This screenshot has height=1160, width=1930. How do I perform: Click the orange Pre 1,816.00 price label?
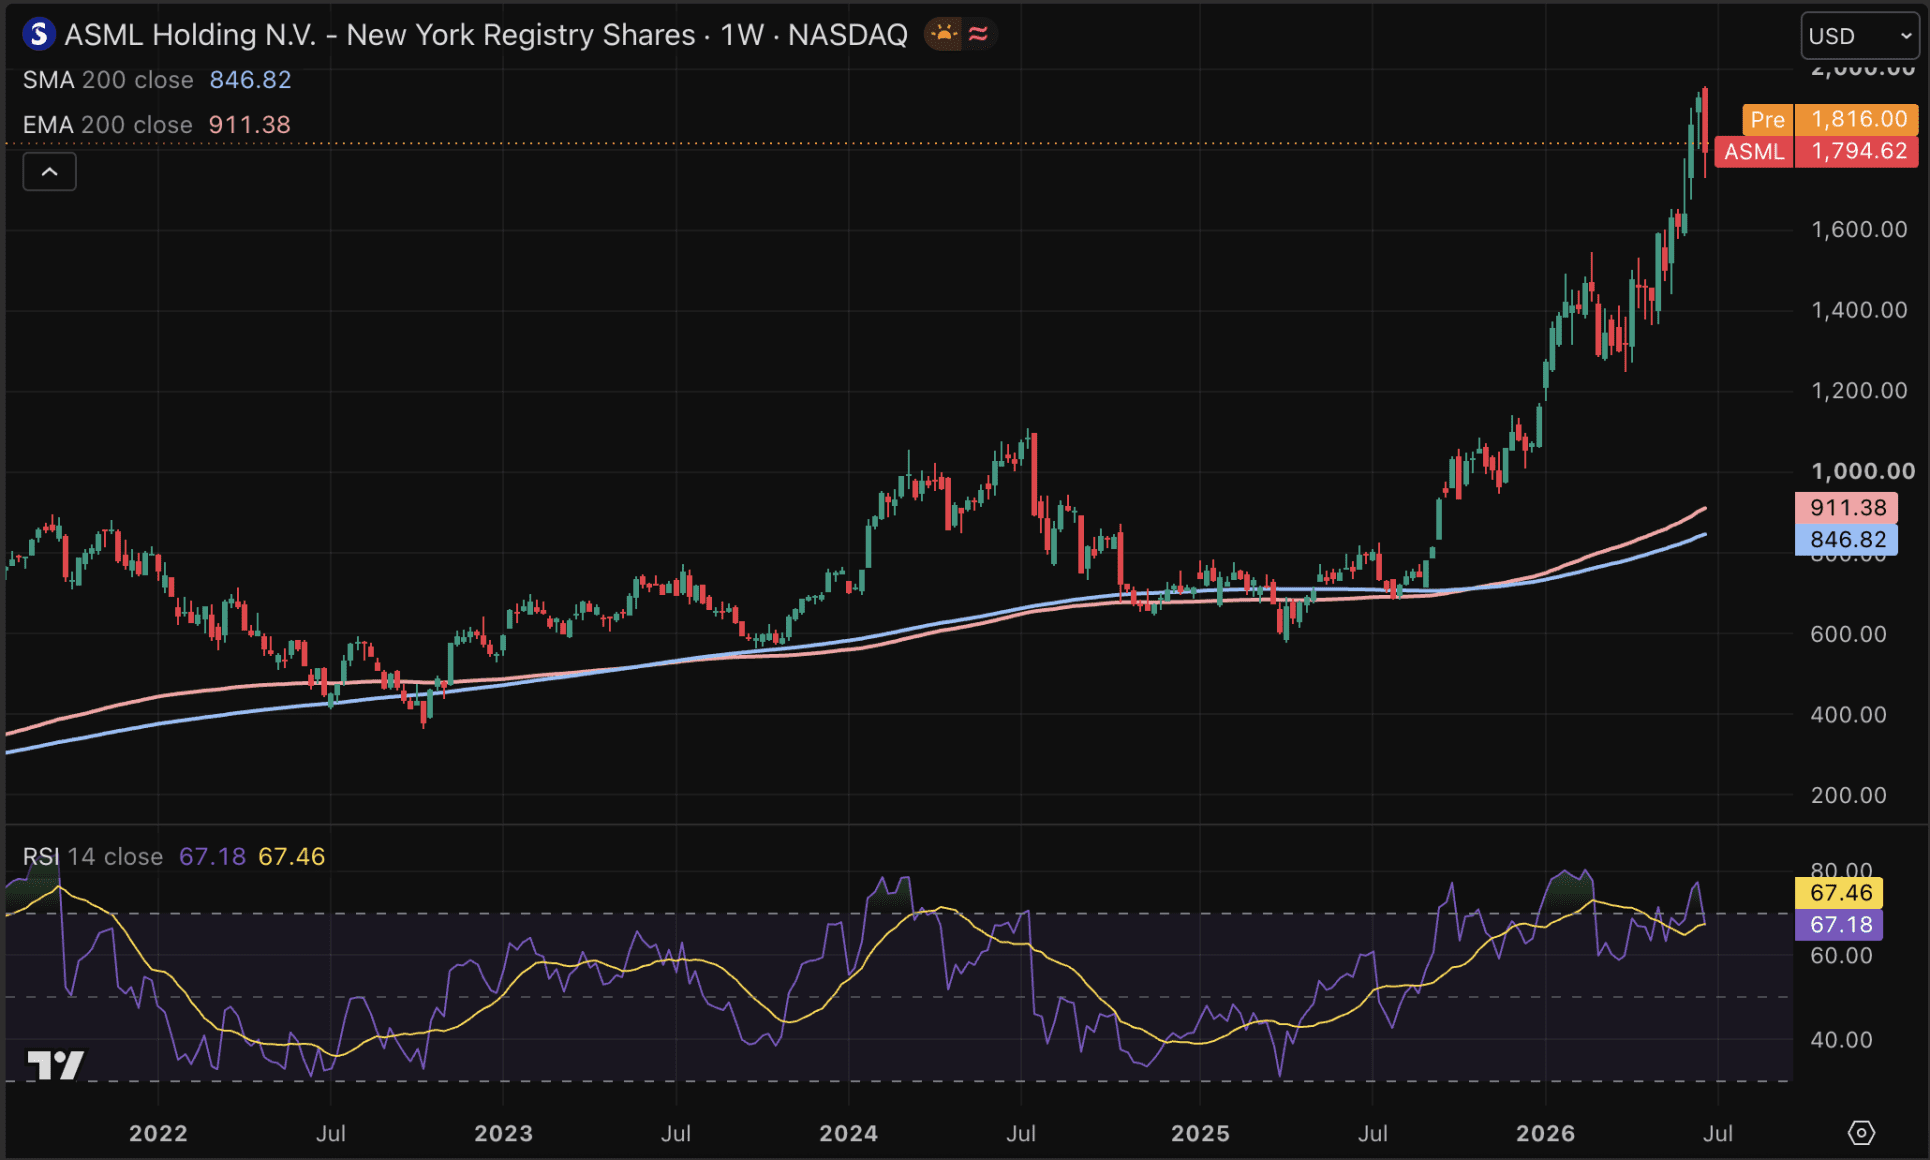(x=1830, y=119)
